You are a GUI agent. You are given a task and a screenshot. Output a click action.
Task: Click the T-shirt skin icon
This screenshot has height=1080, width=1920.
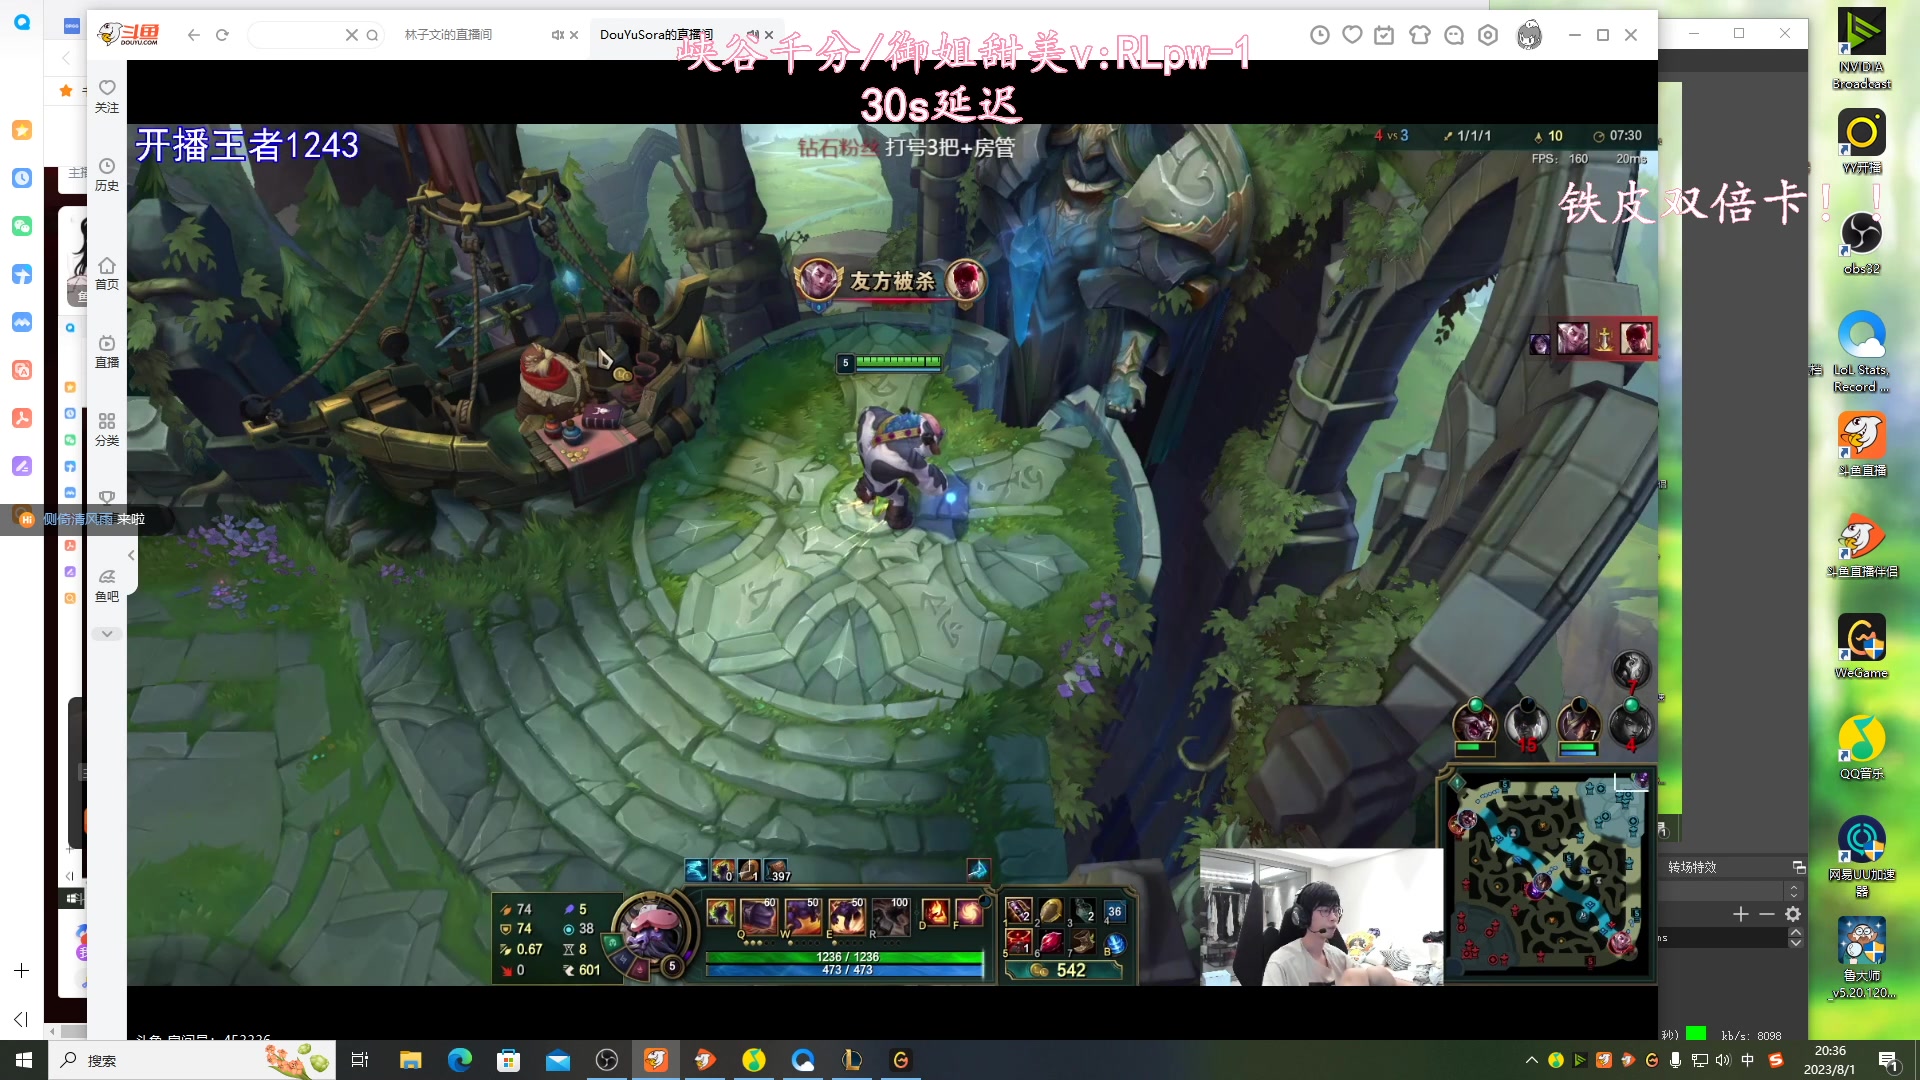(1419, 35)
